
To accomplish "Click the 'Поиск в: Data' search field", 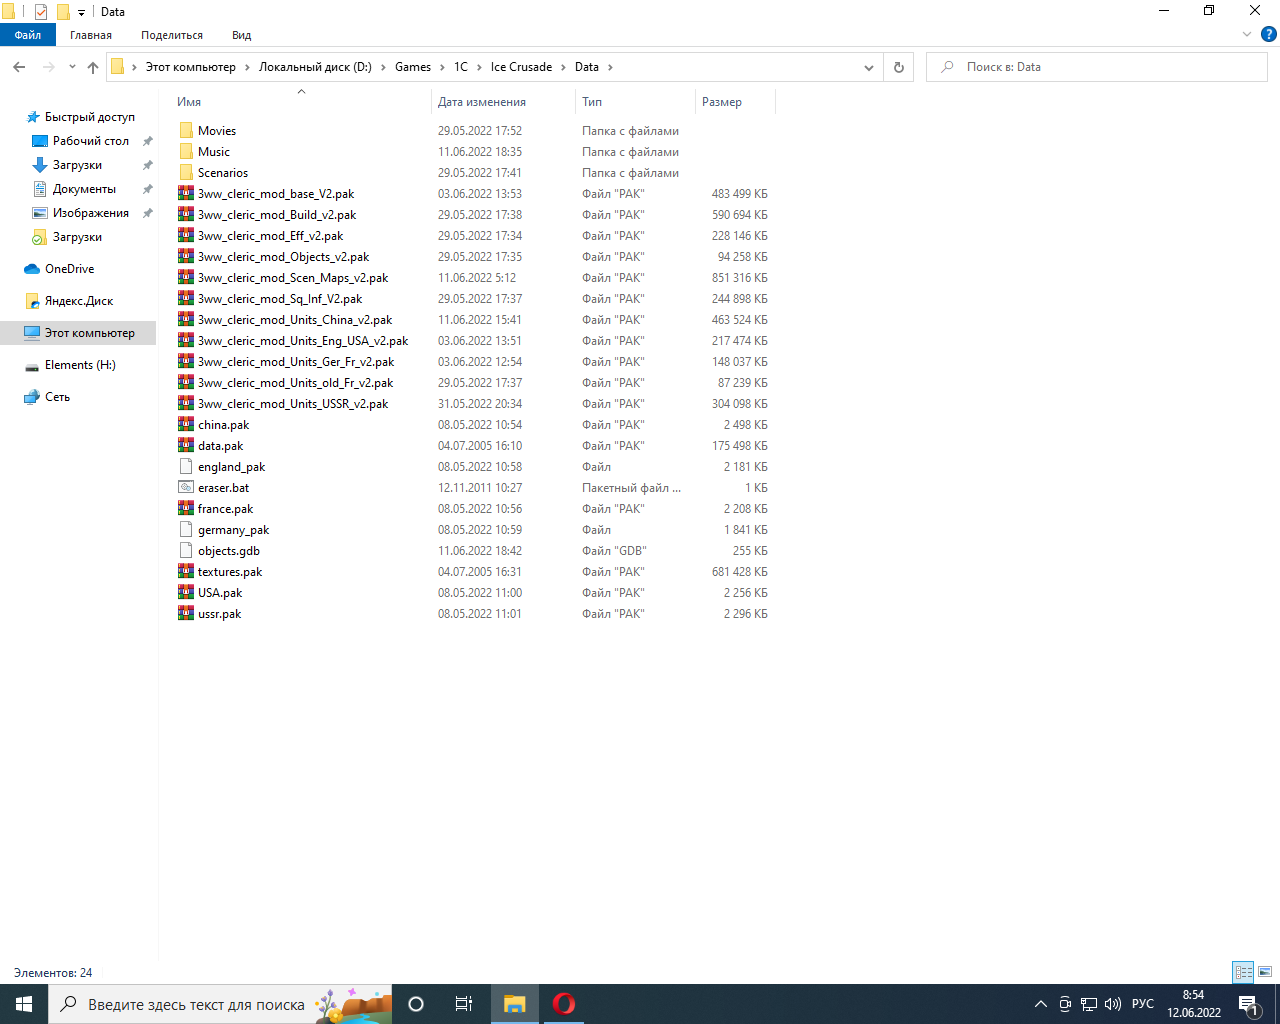I will point(1097,67).
